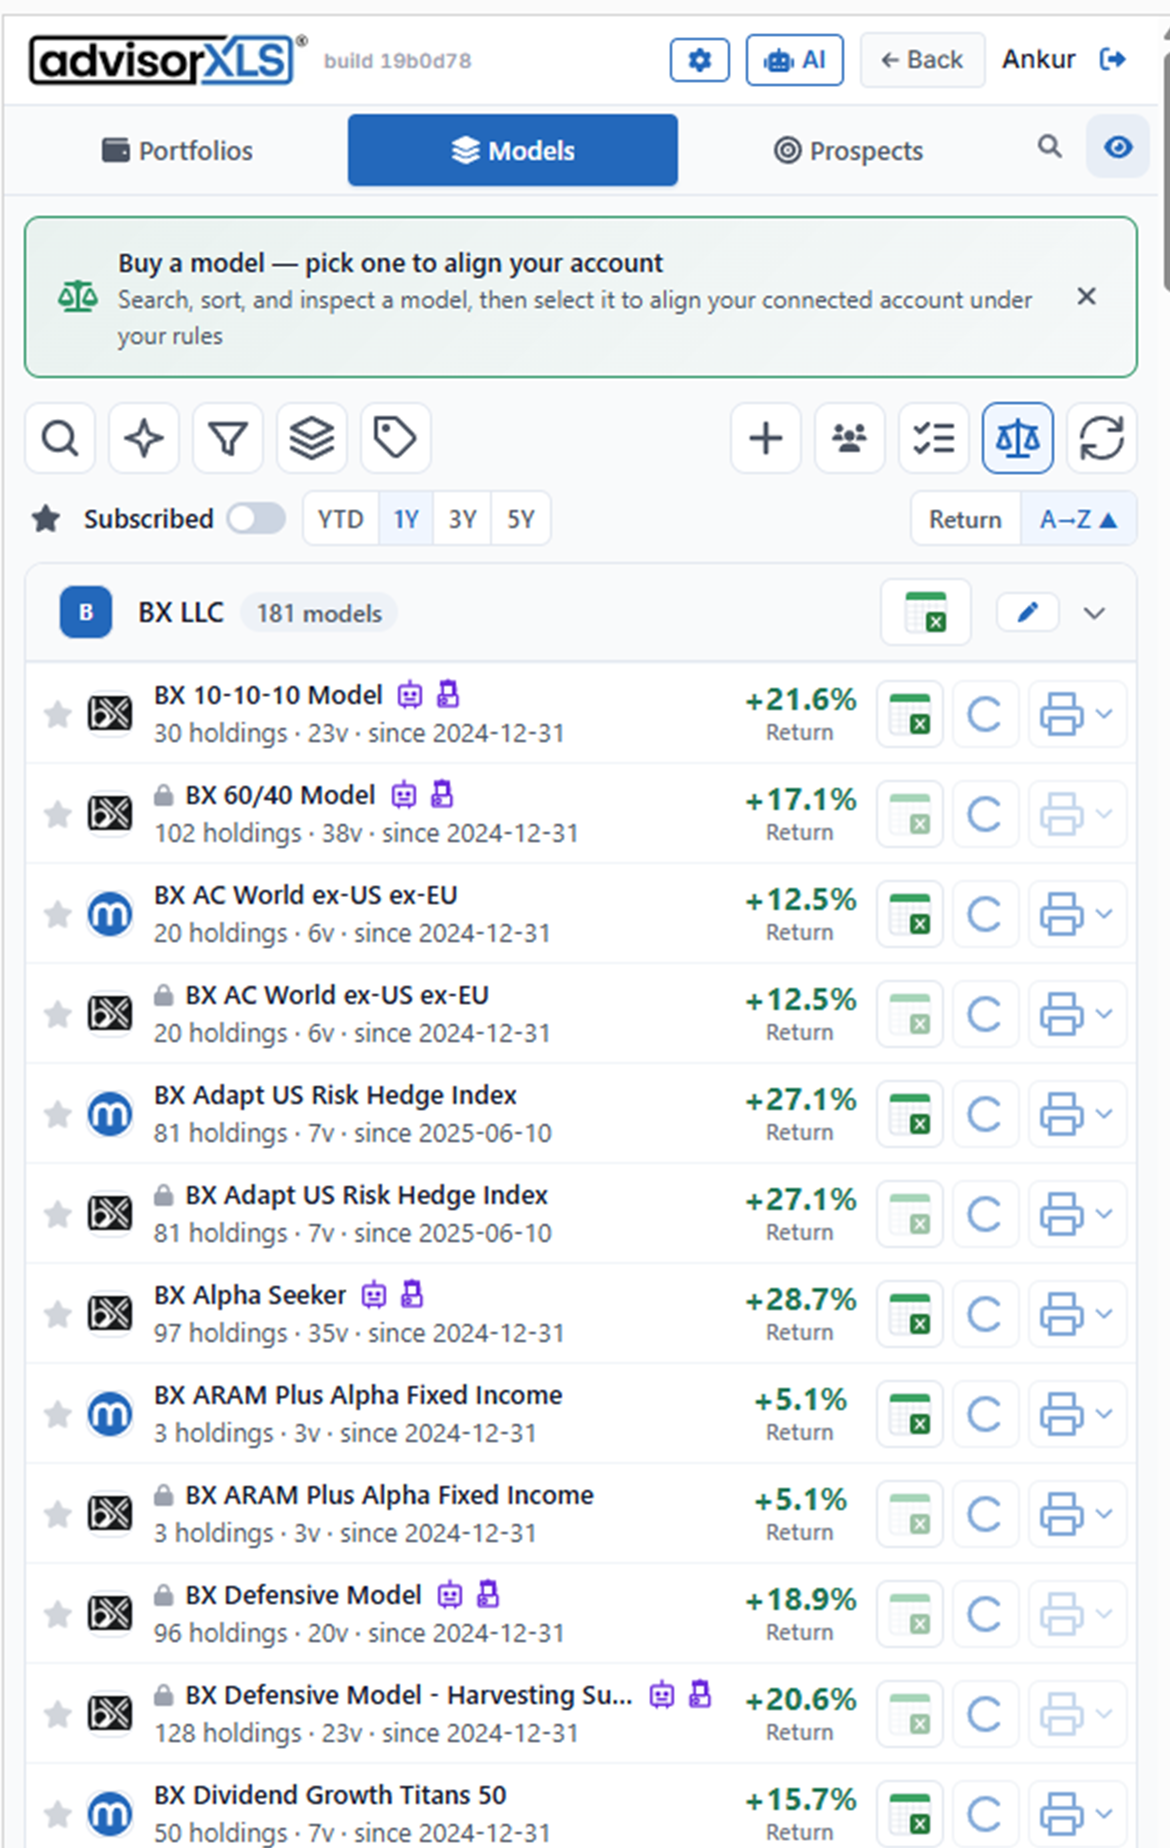Open the Prospects tab
The width and height of the screenshot is (1170, 1848).
(848, 150)
